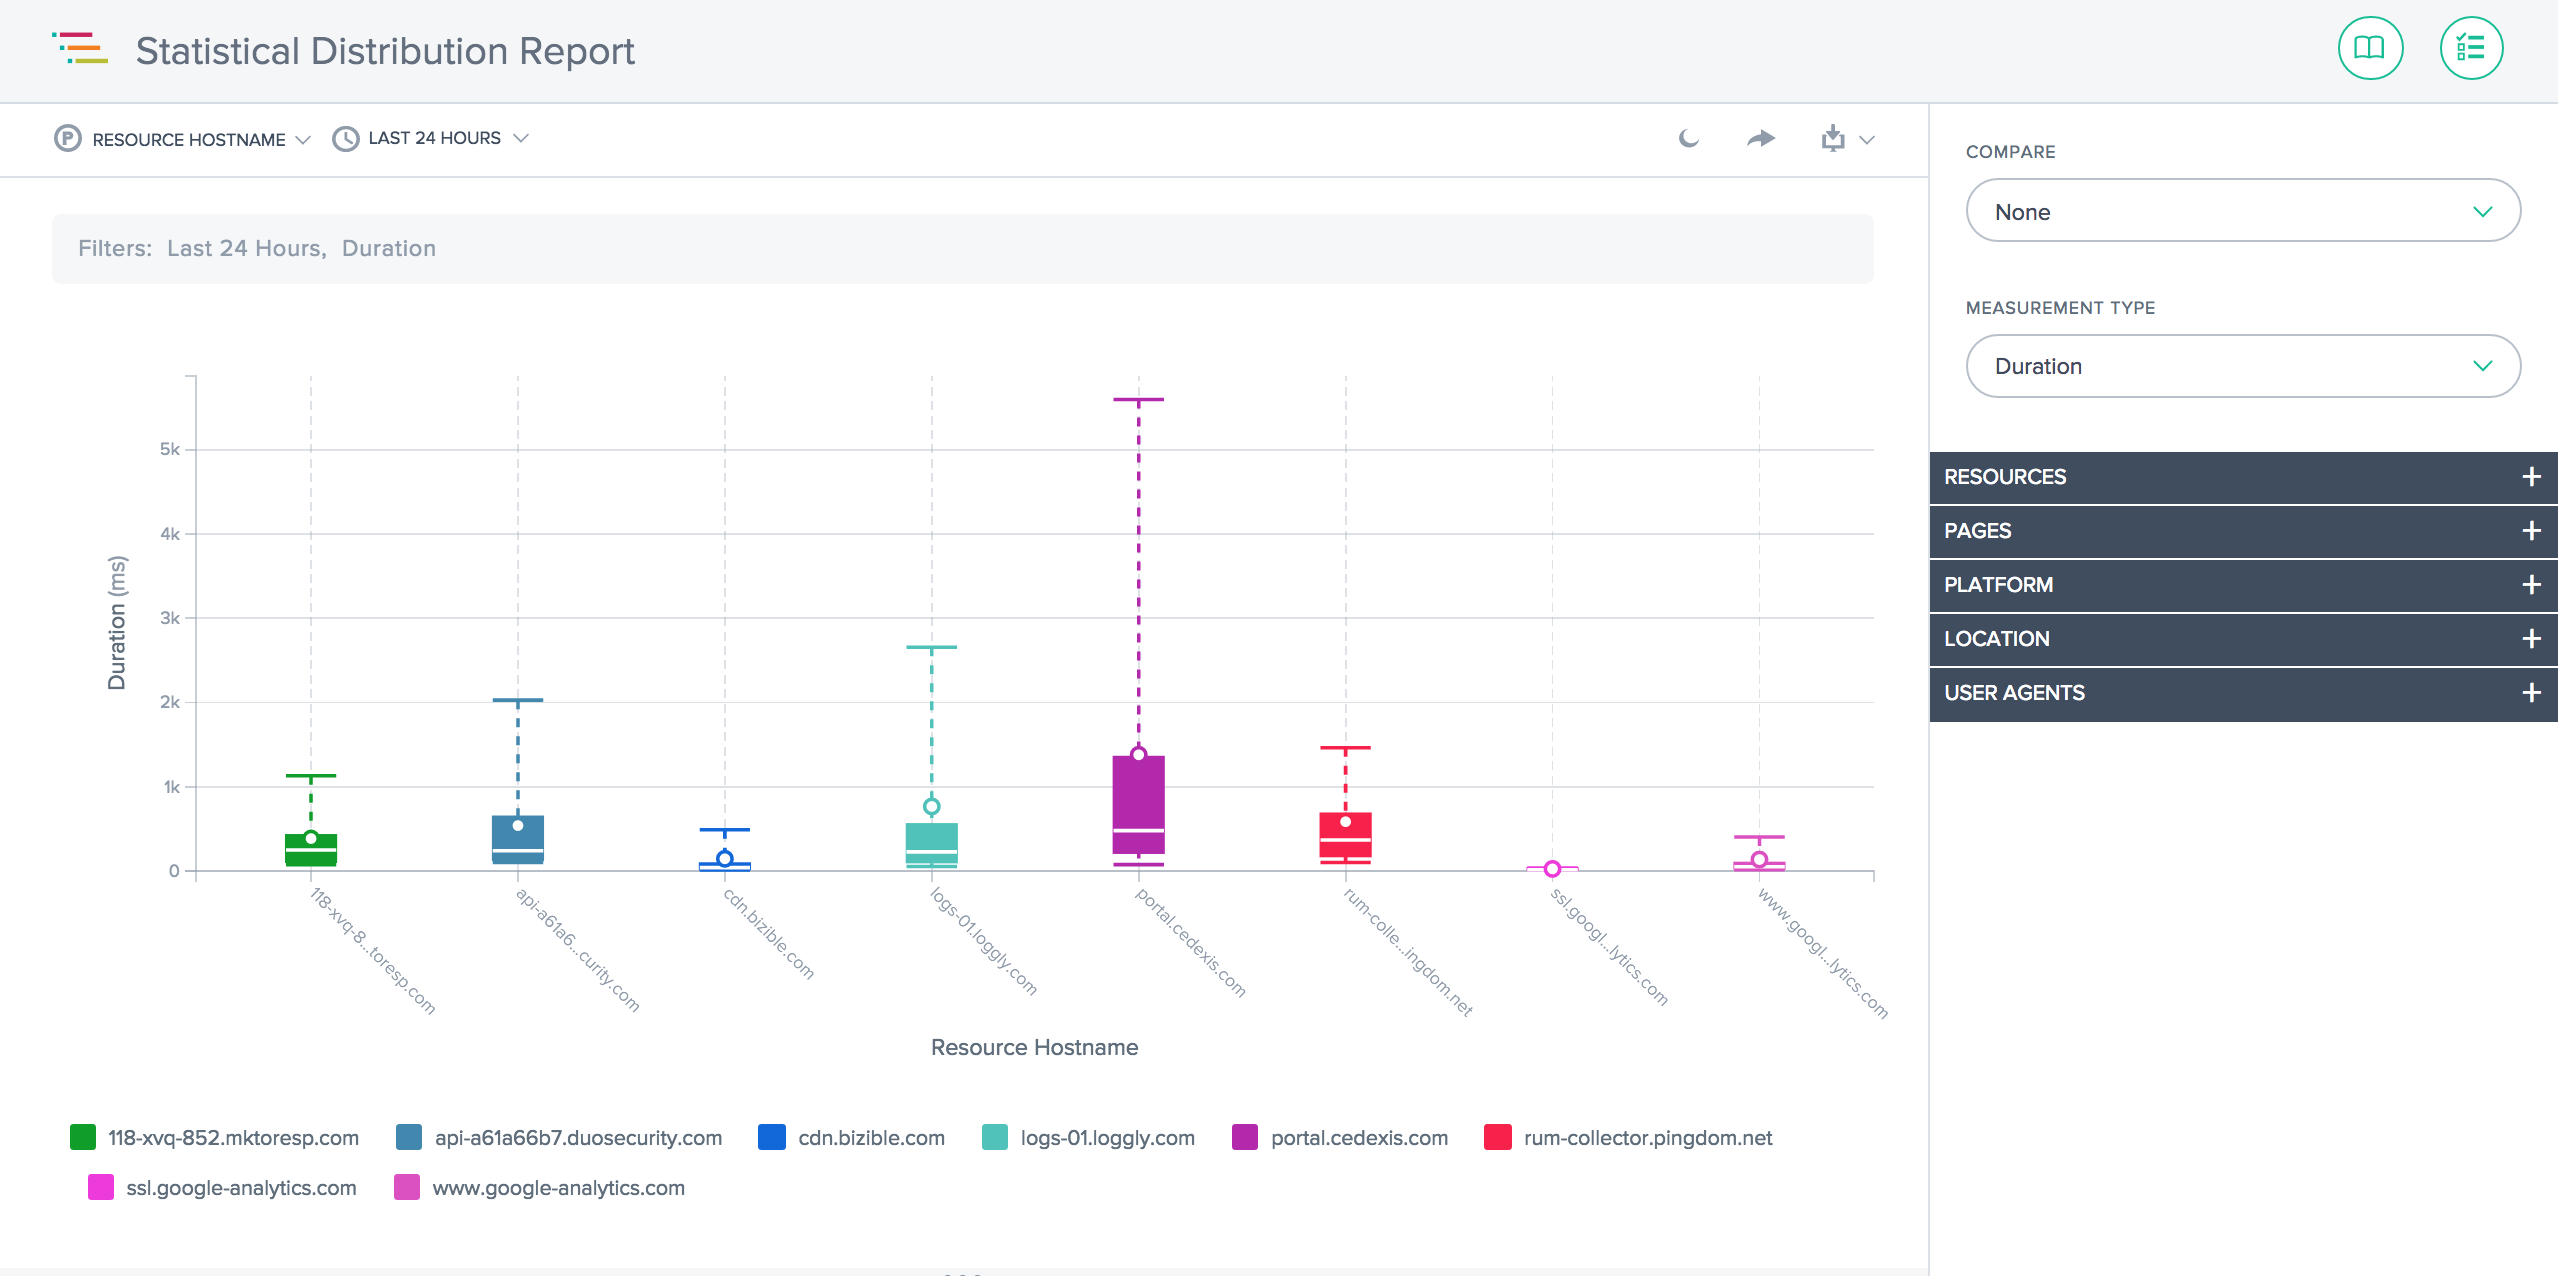Open the Compare dropdown selector

pos(2243,212)
